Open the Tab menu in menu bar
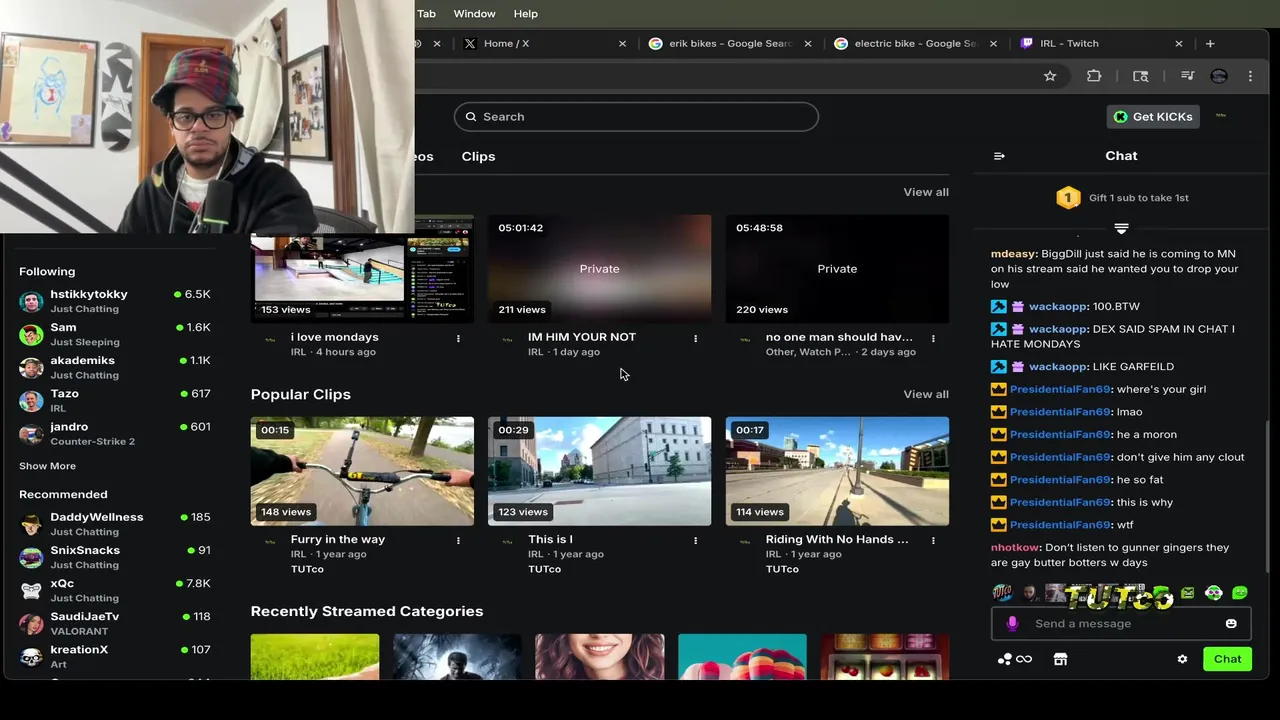The width and height of the screenshot is (1280, 720). [x=426, y=13]
